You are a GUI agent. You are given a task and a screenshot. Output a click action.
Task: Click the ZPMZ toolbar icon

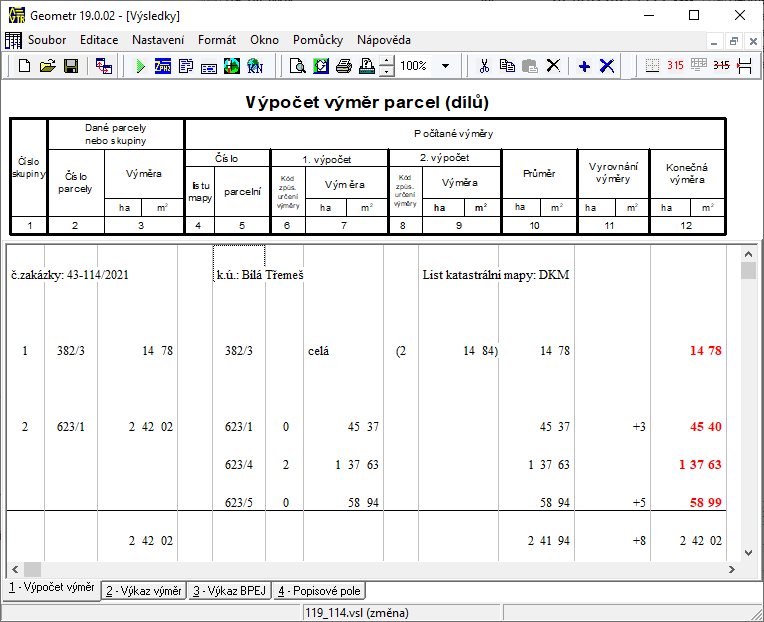pos(163,66)
